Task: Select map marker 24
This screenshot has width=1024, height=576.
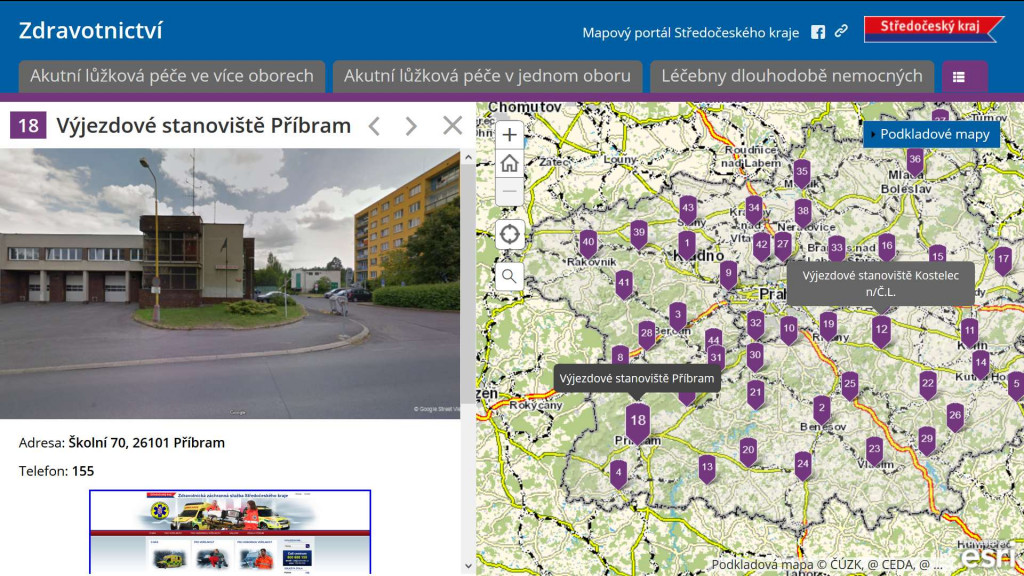Action: point(803,466)
